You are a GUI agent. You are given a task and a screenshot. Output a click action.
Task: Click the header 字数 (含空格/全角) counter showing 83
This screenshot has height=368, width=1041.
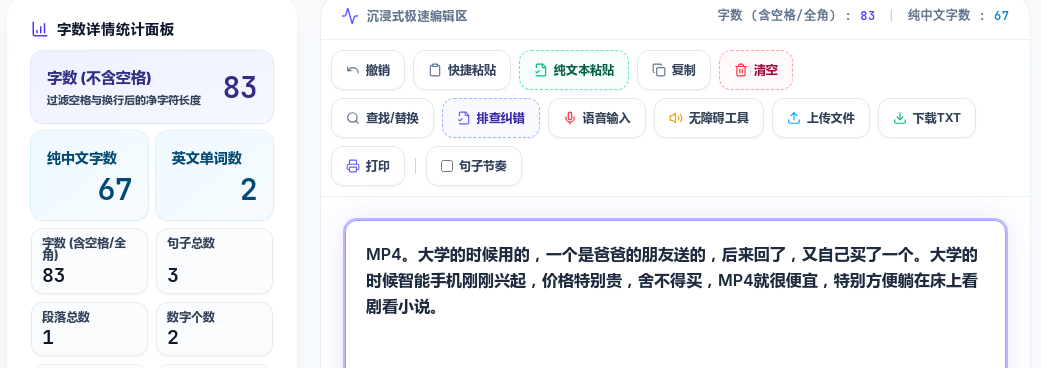tap(797, 15)
